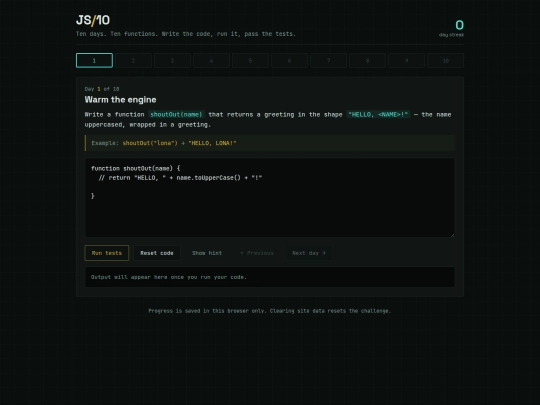
Task: Select day 10 tab
Action: click(x=445, y=61)
